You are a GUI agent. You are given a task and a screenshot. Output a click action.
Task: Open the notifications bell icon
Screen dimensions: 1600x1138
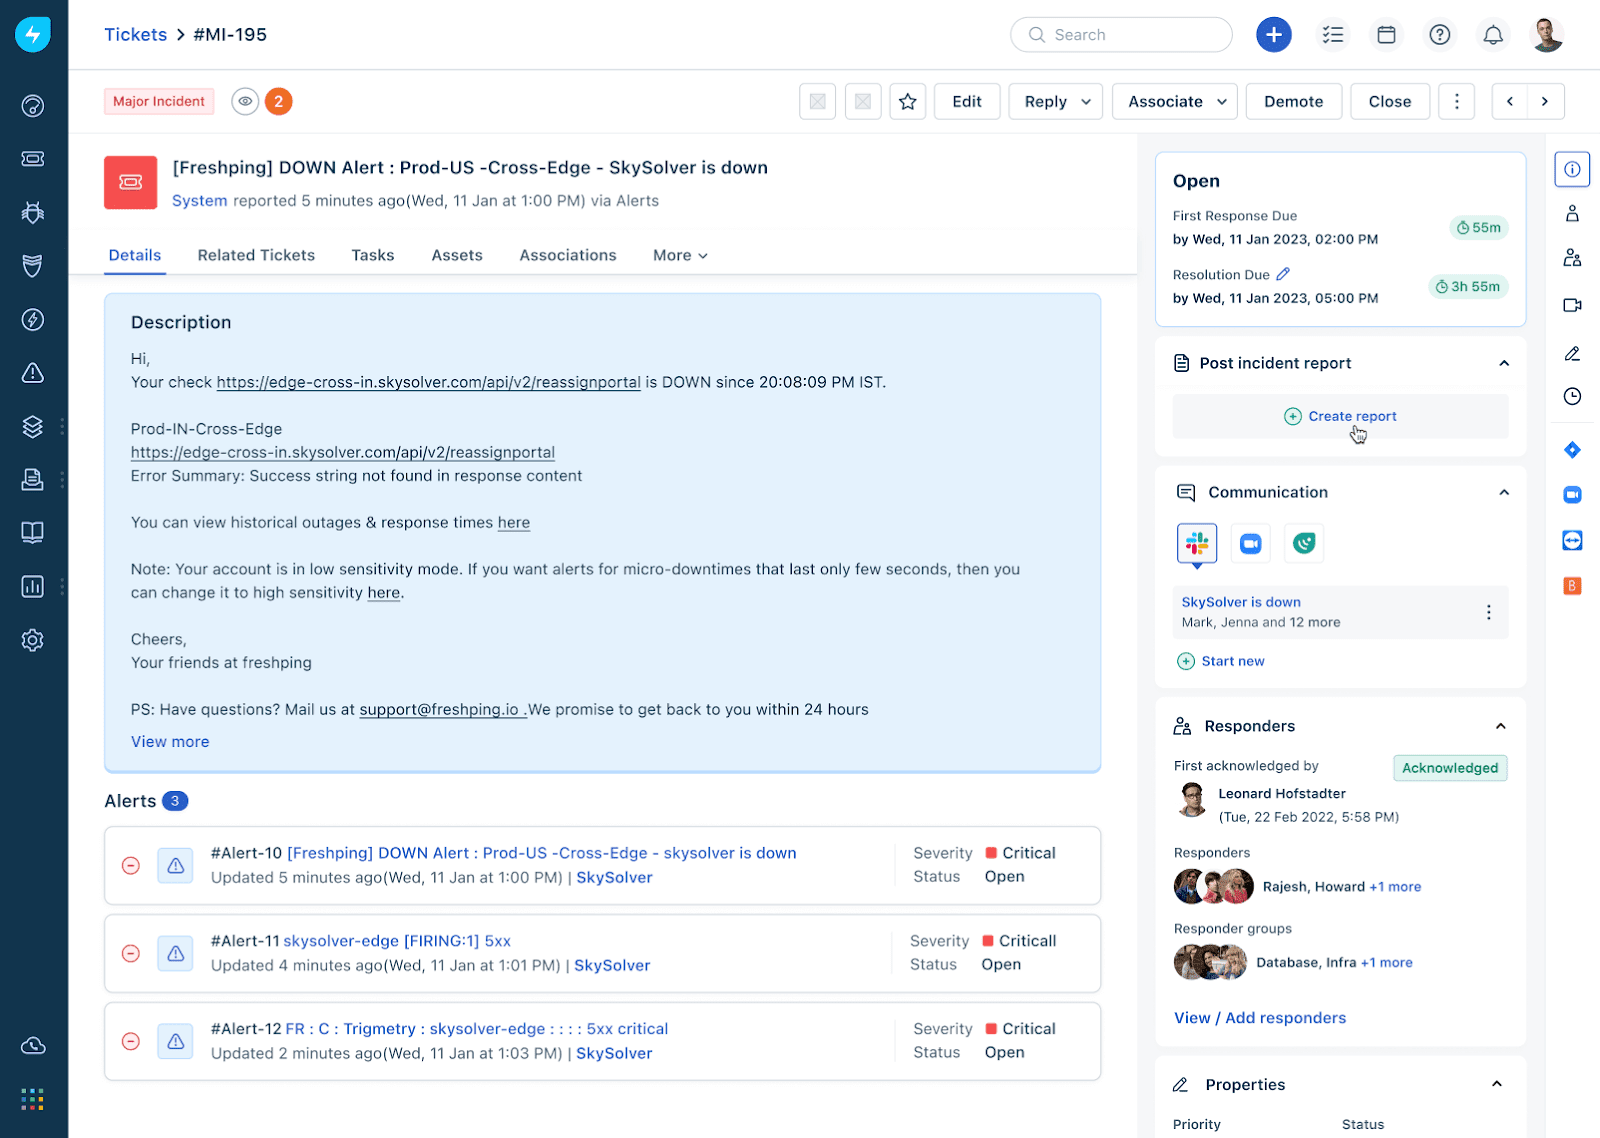click(x=1493, y=35)
